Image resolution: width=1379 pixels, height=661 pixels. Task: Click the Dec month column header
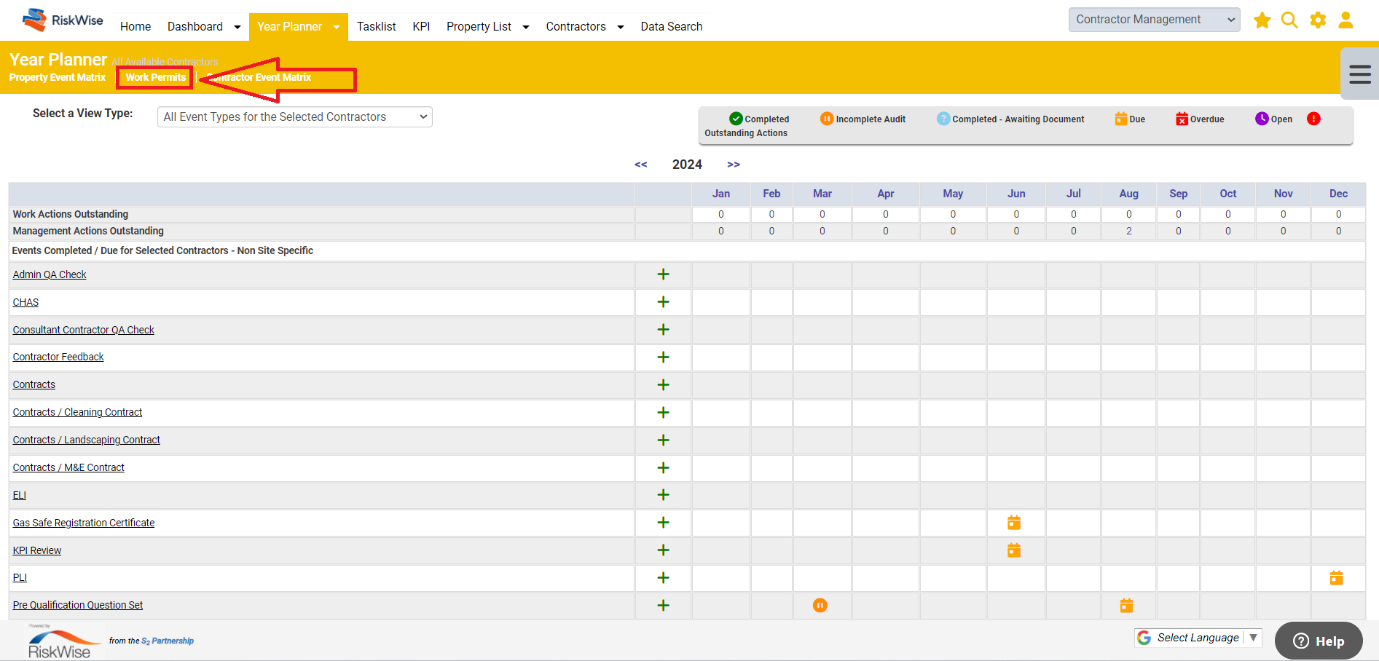point(1338,194)
